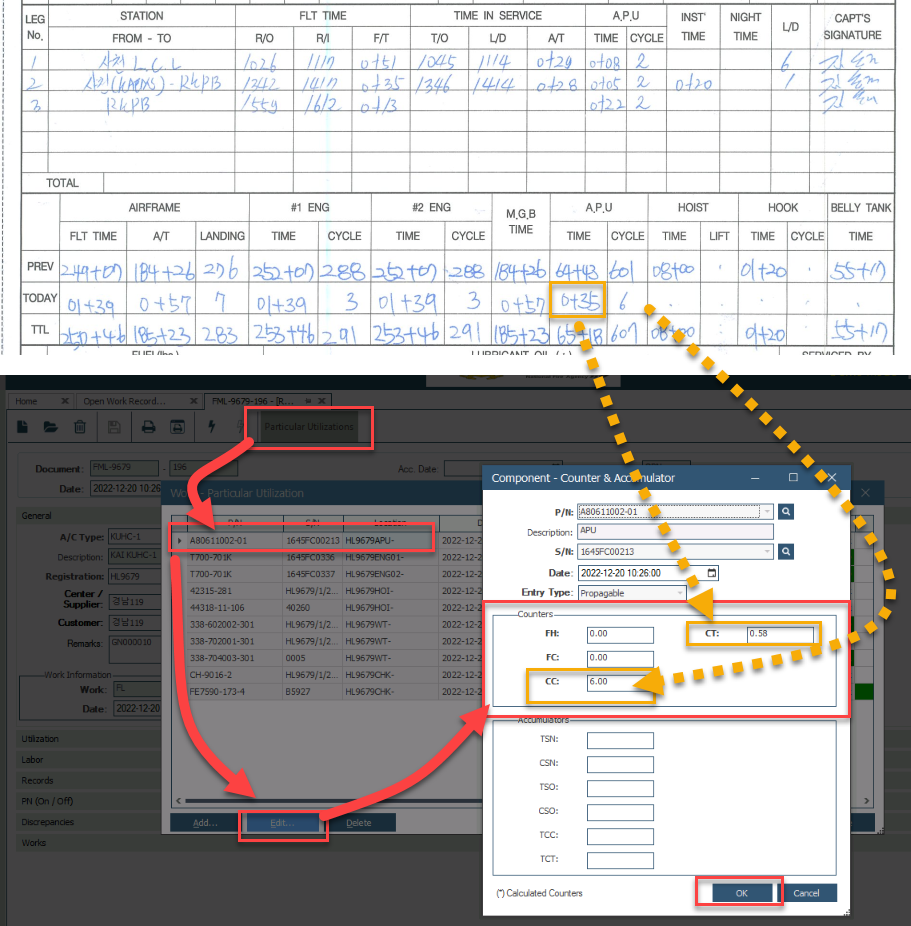Click the Delete trash can toolbar icon
The height and width of the screenshot is (926, 911).
(x=80, y=427)
